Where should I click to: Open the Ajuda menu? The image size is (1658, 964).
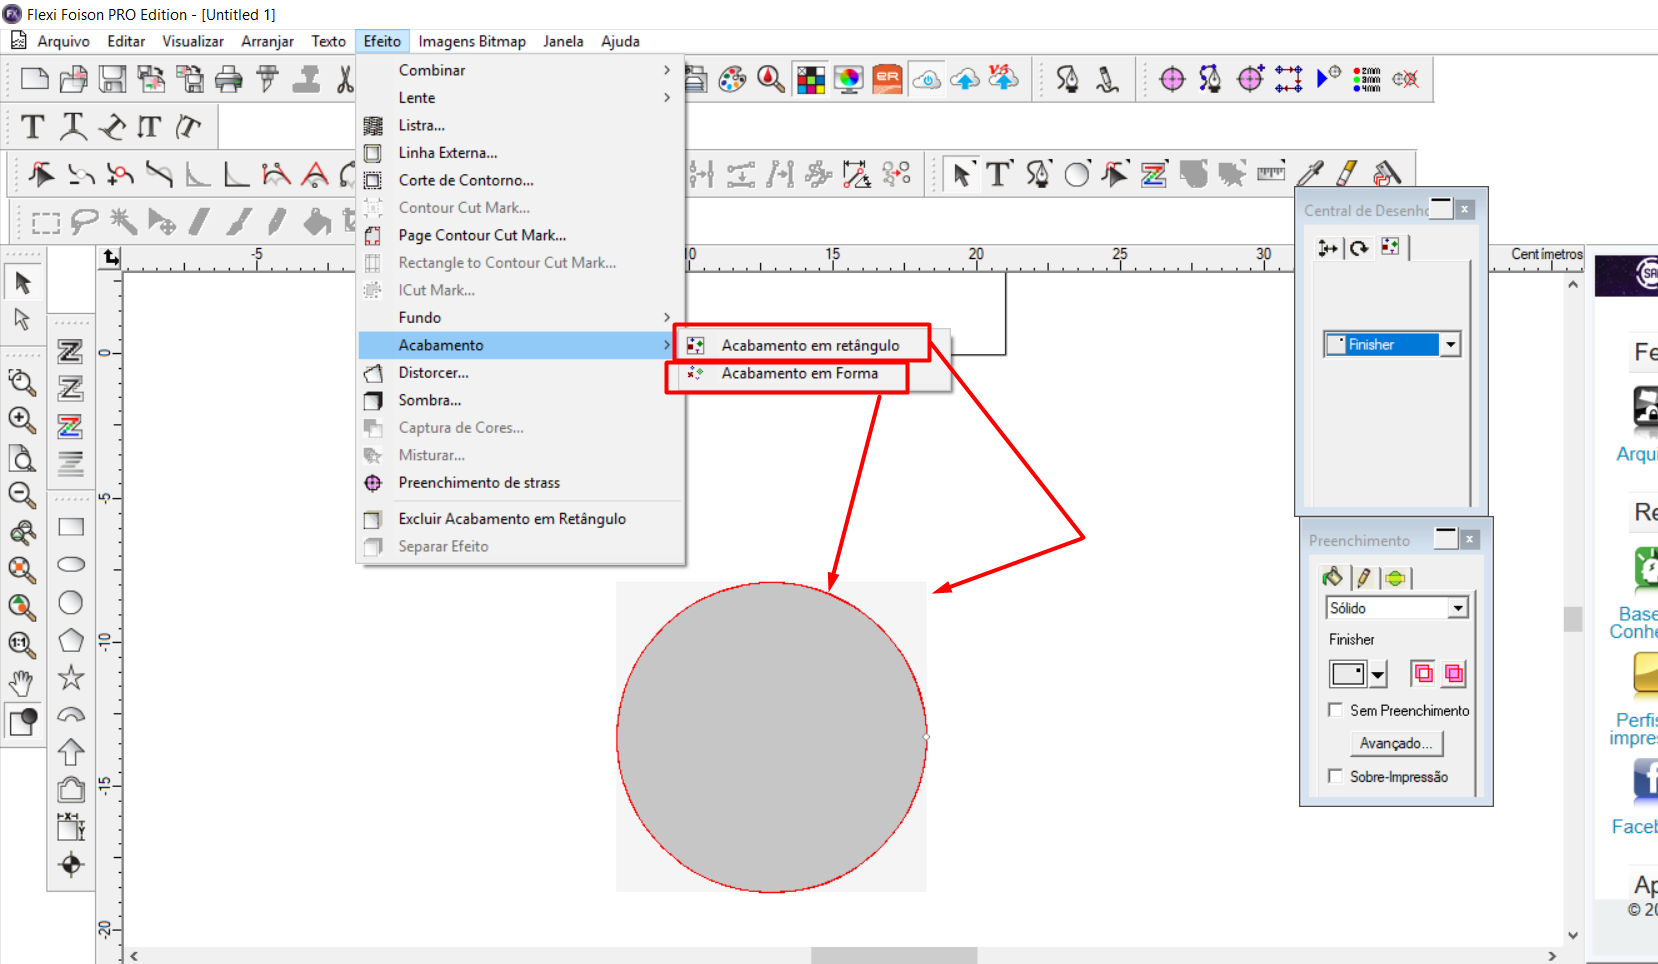(620, 41)
